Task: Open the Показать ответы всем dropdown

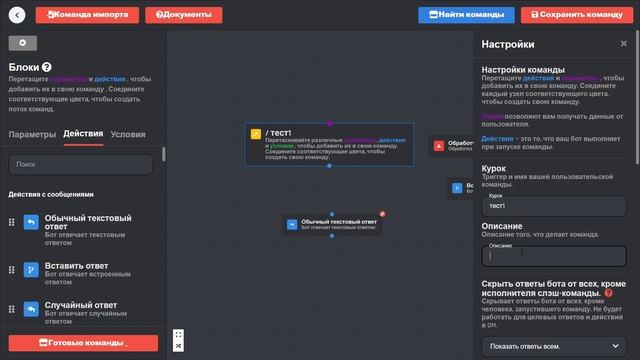Action: 554,346
